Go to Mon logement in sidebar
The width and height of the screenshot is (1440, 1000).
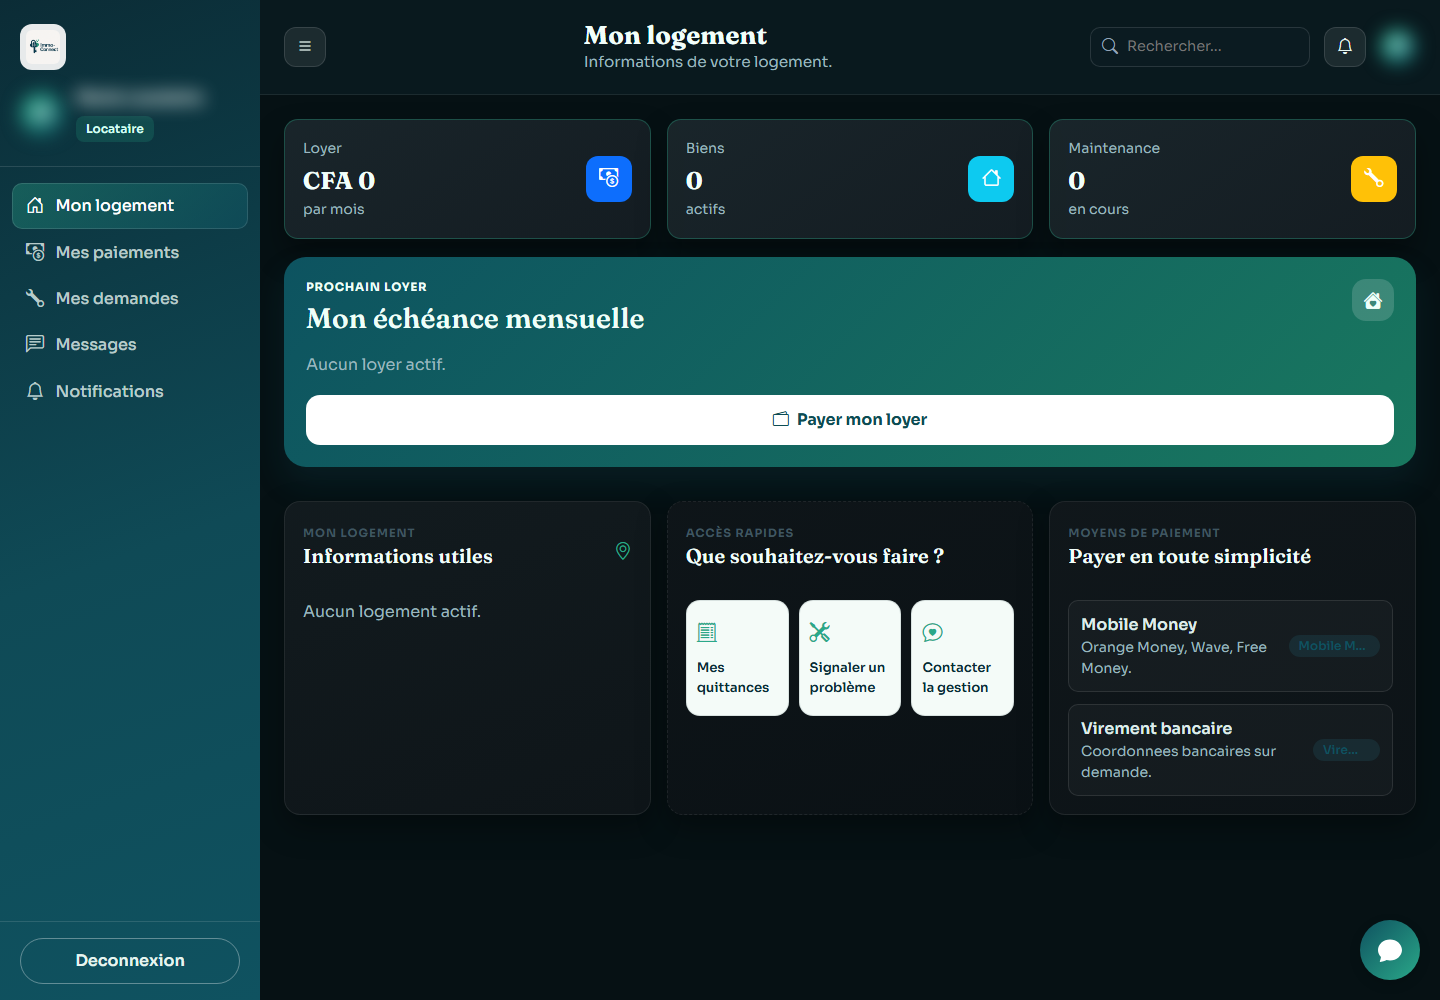pos(130,206)
